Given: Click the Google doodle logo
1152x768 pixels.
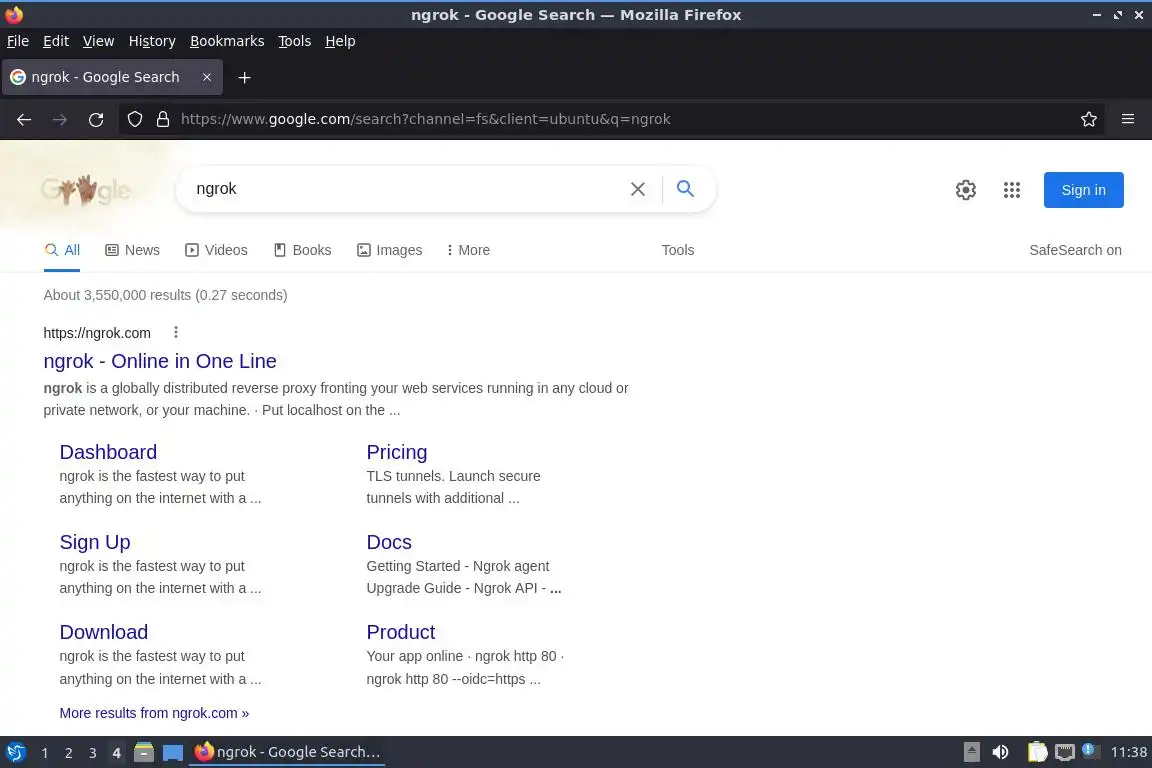Looking at the screenshot, I should click(86, 190).
